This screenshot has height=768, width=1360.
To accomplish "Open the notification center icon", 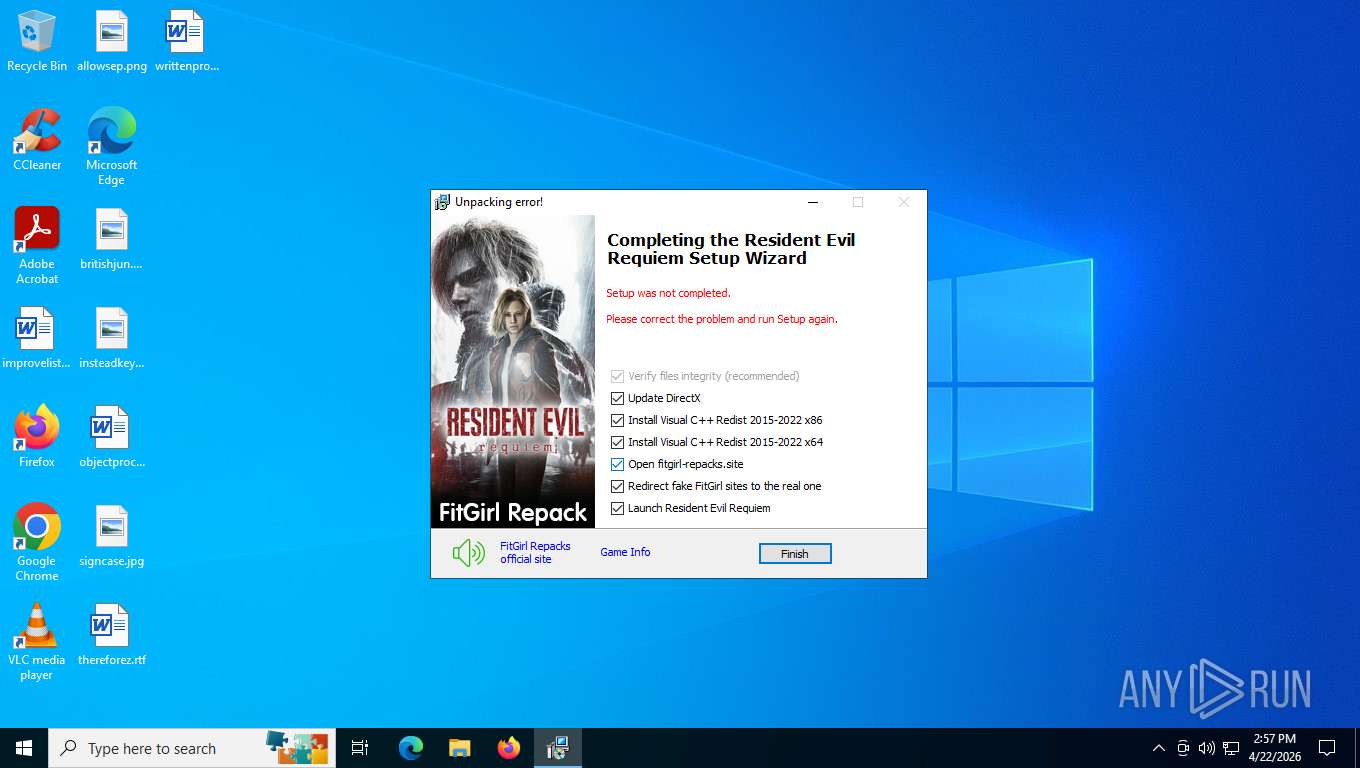I will click(1327, 748).
